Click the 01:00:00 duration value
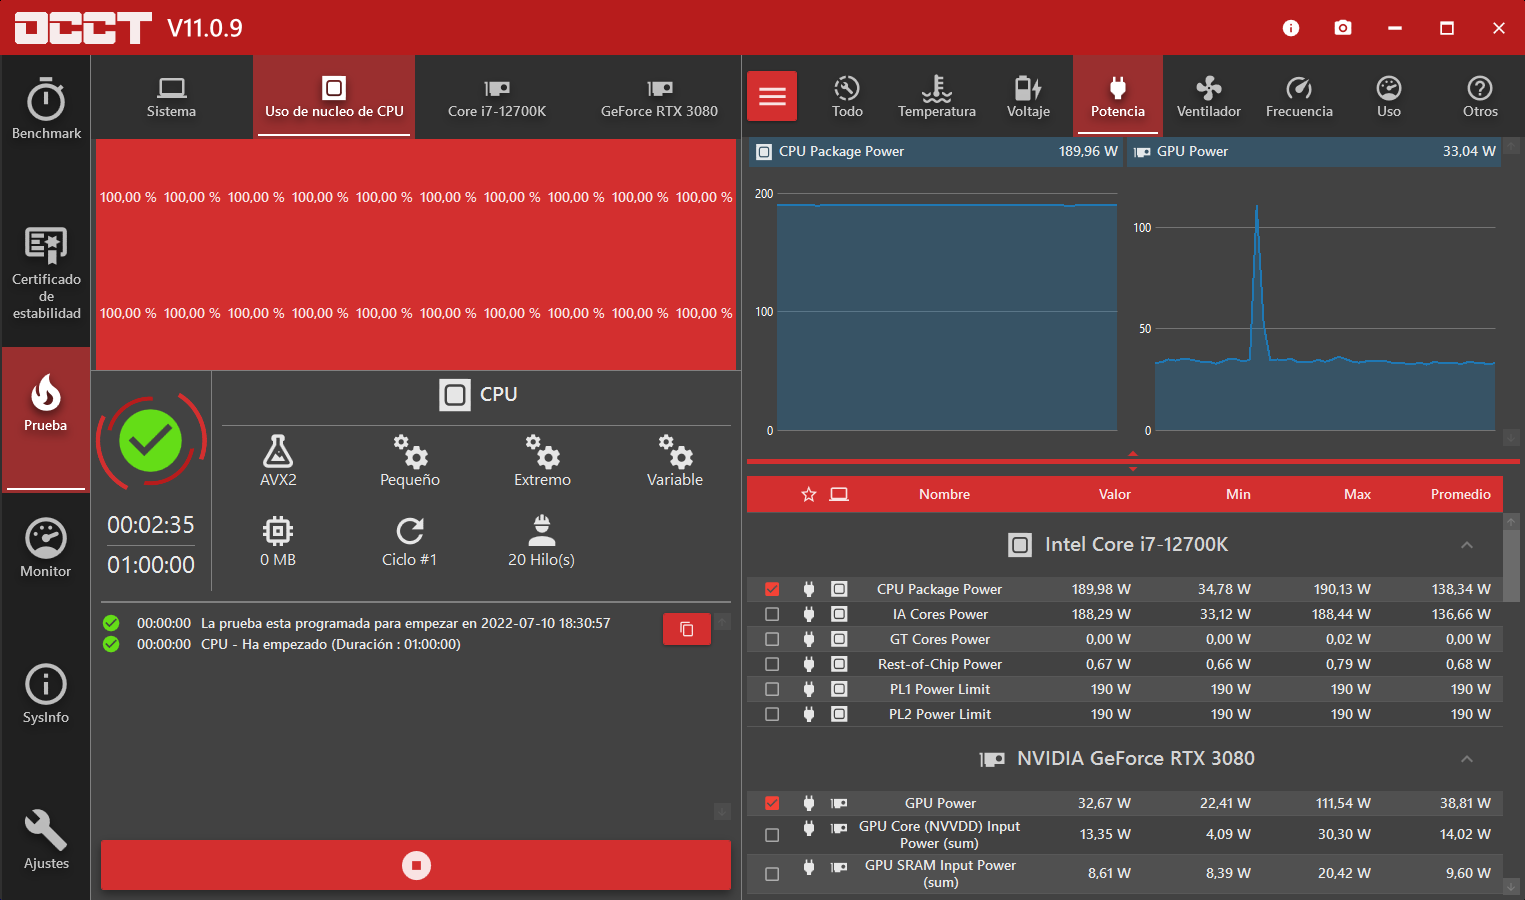 [x=151, y=565]
